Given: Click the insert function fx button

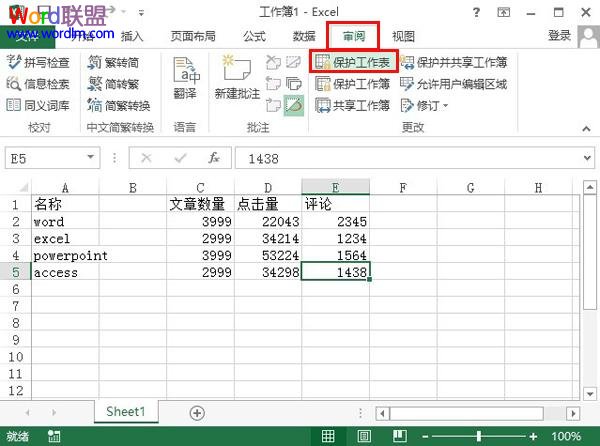Looking at the screenshot, I should click(x=214, y=158).
